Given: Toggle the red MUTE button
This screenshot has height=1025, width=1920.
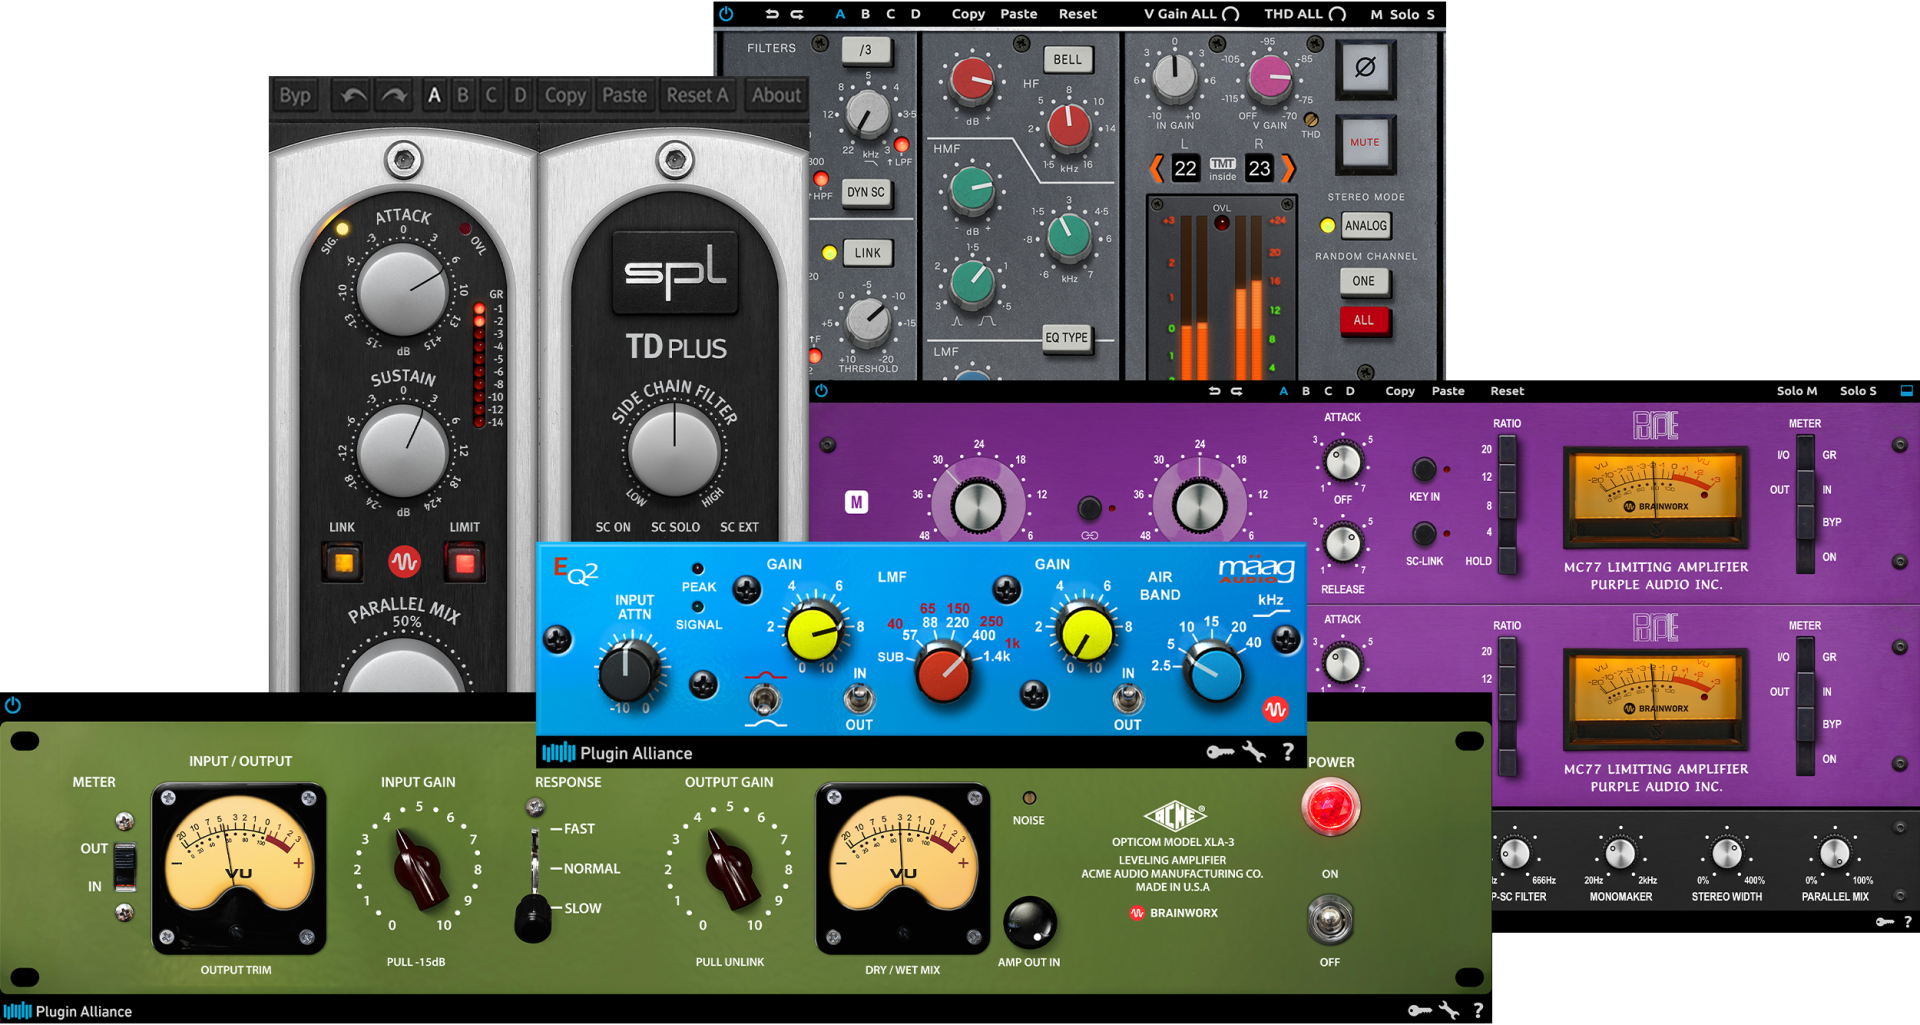Looking at the screenshot, I should click(x=1365, y=143).
